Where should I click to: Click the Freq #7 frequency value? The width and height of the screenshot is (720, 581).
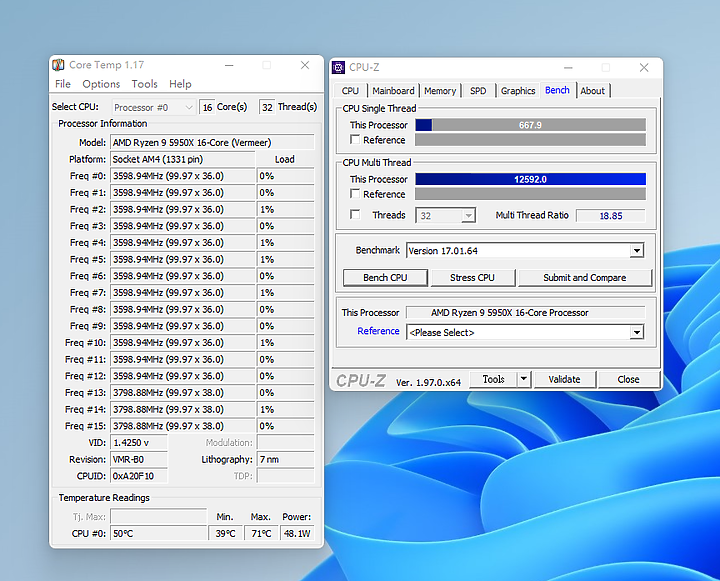[182, 293]
